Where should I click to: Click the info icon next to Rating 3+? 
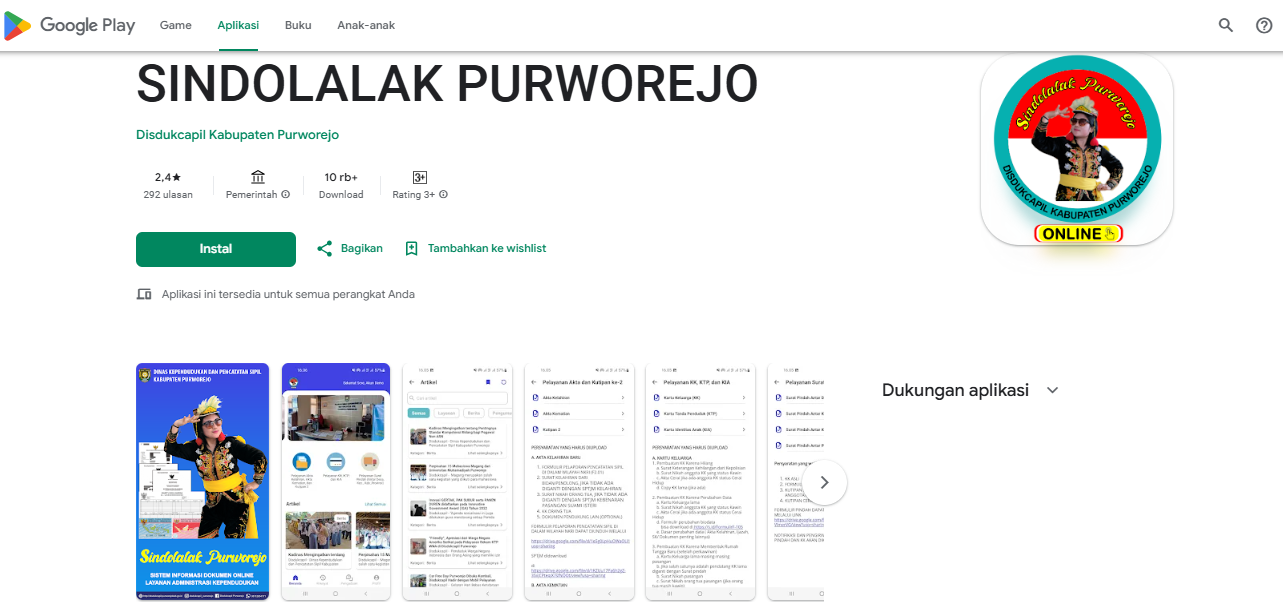pyautogui.click(x=443, y=195)
